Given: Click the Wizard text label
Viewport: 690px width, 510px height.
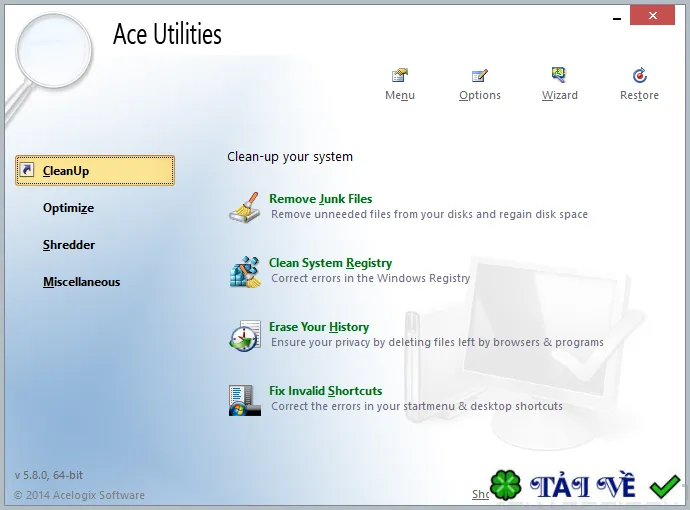Looking at the screenshot, I should [559, 95].
